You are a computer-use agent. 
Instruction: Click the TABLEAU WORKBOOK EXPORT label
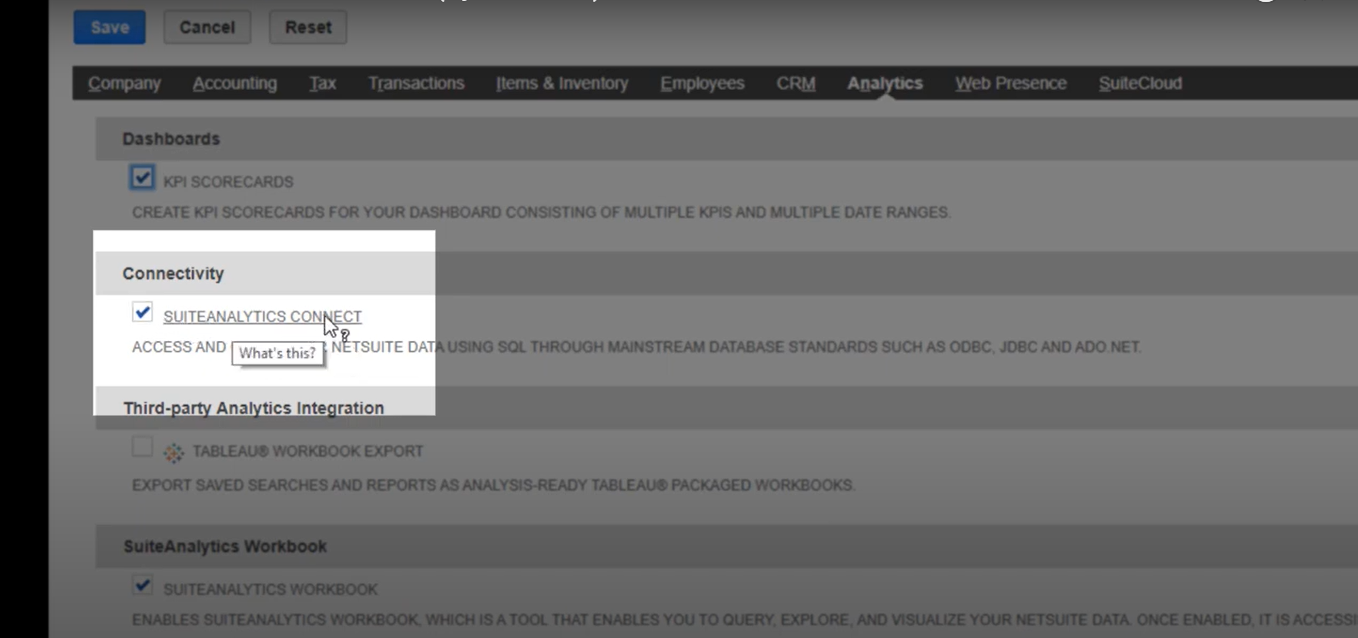pyautogui.click(x=308, y=451)
